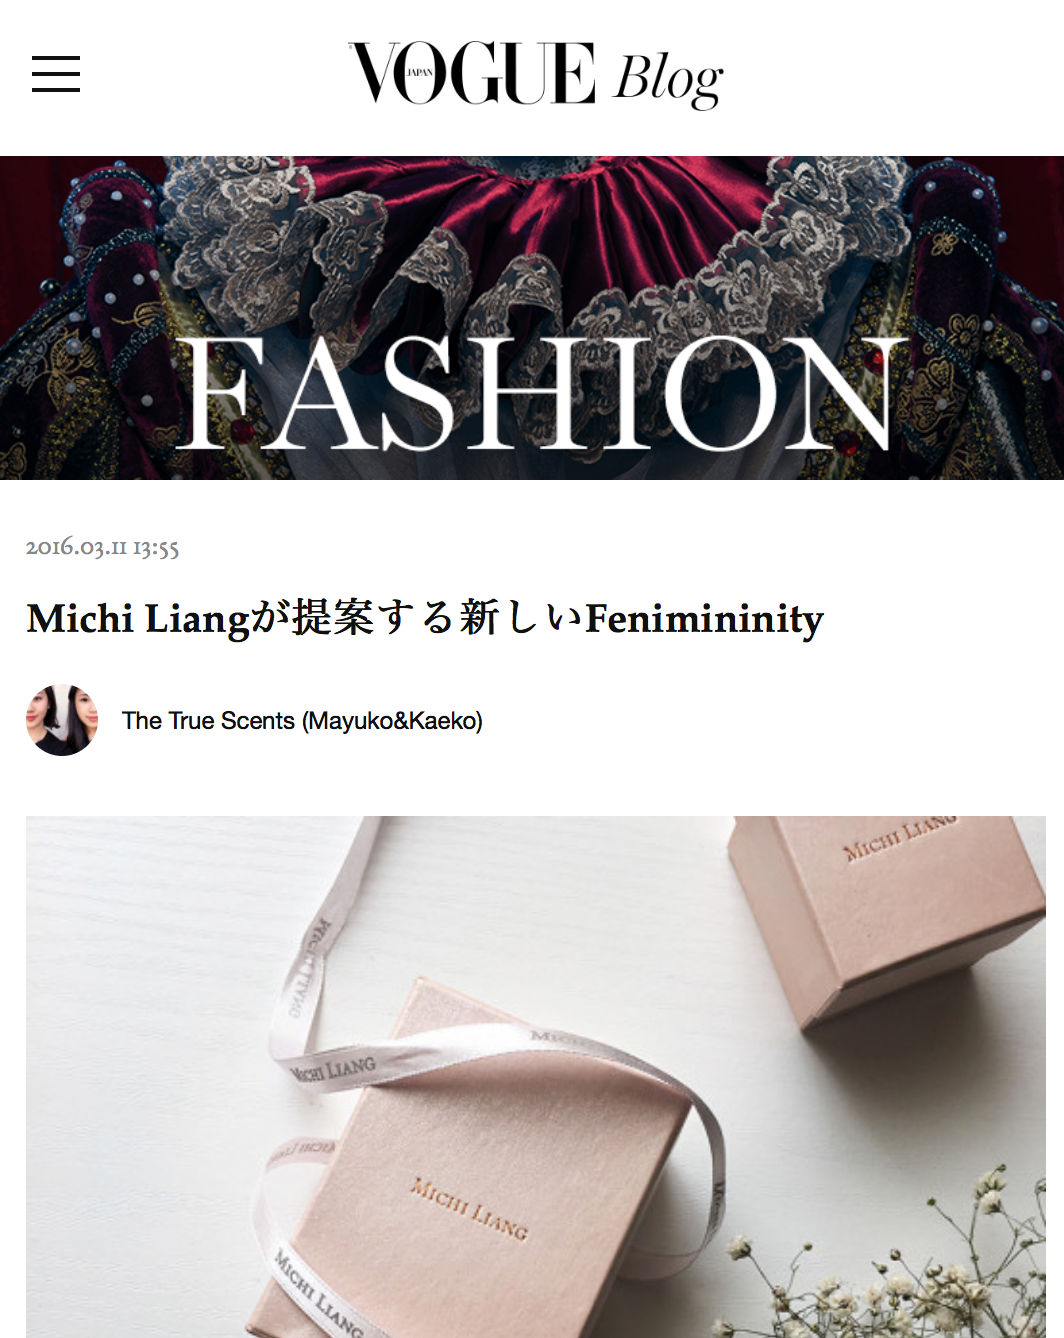Click the Mayuko&Kaeko part of author name
The height and width of the screenshot is (1338, 1064).
point(395,721)
